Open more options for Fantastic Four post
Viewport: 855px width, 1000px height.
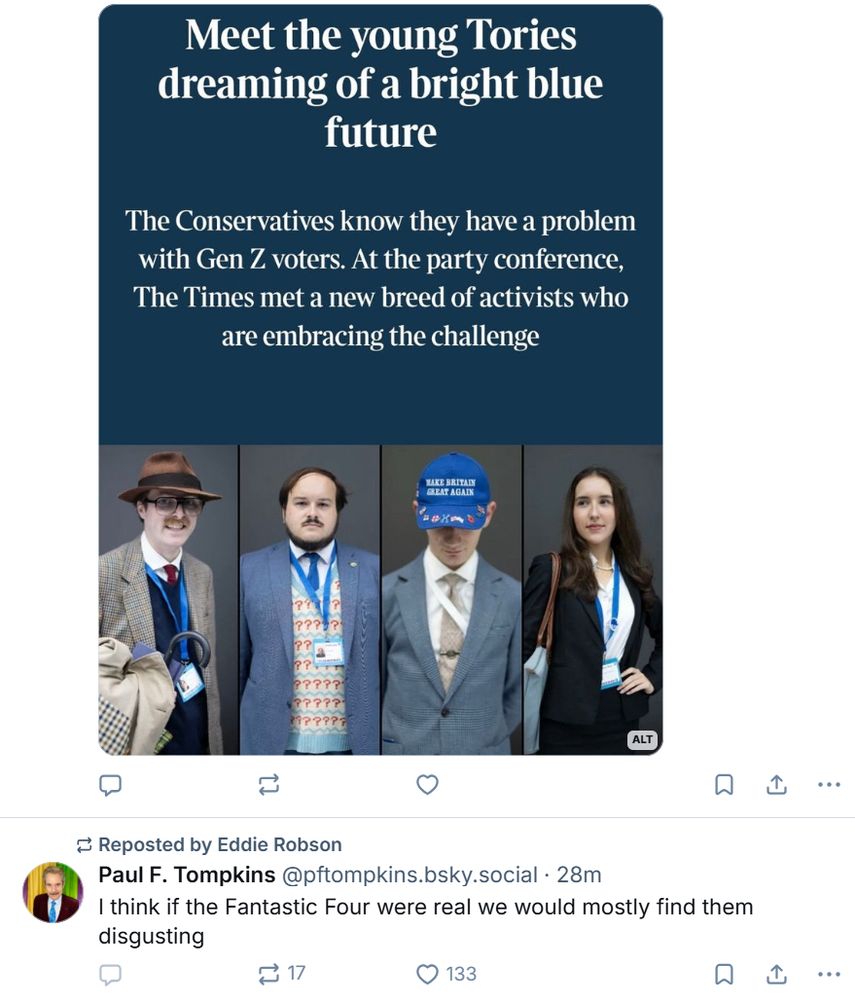point(828,974)
